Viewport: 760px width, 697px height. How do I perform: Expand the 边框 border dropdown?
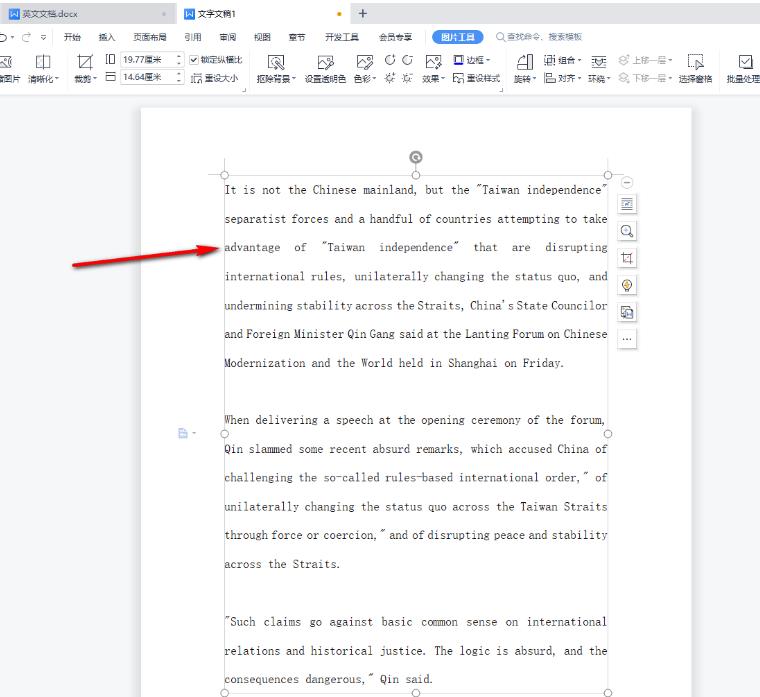[472, 60]
